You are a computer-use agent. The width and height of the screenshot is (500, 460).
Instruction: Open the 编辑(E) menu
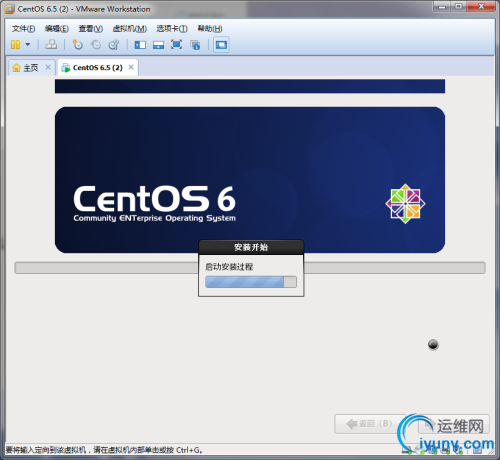tap(57, 29)
